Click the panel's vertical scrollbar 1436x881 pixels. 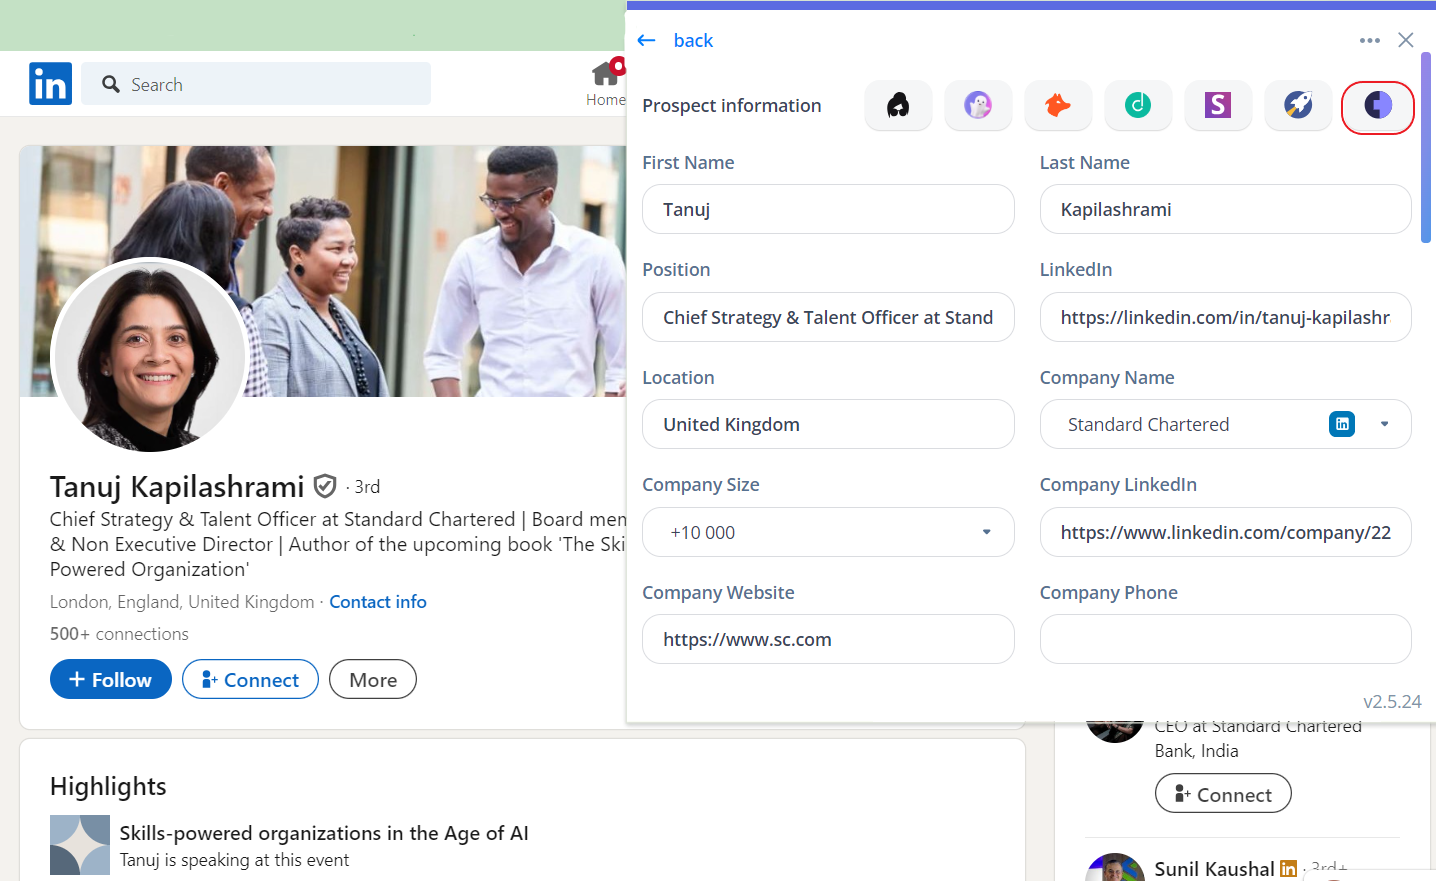(1426, 147)
